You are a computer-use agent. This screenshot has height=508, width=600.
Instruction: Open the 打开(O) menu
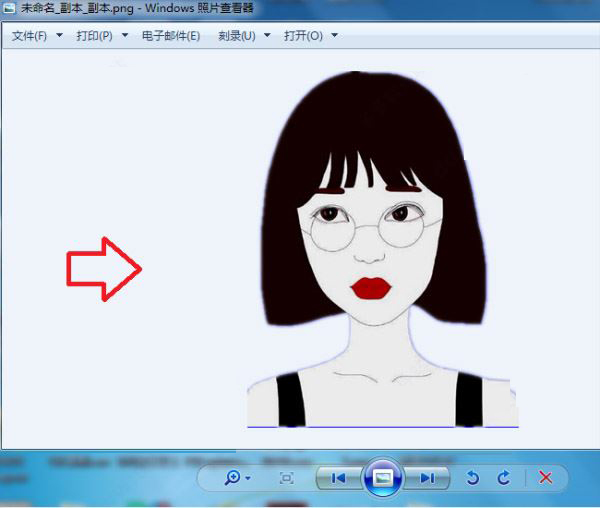point(303,36)
